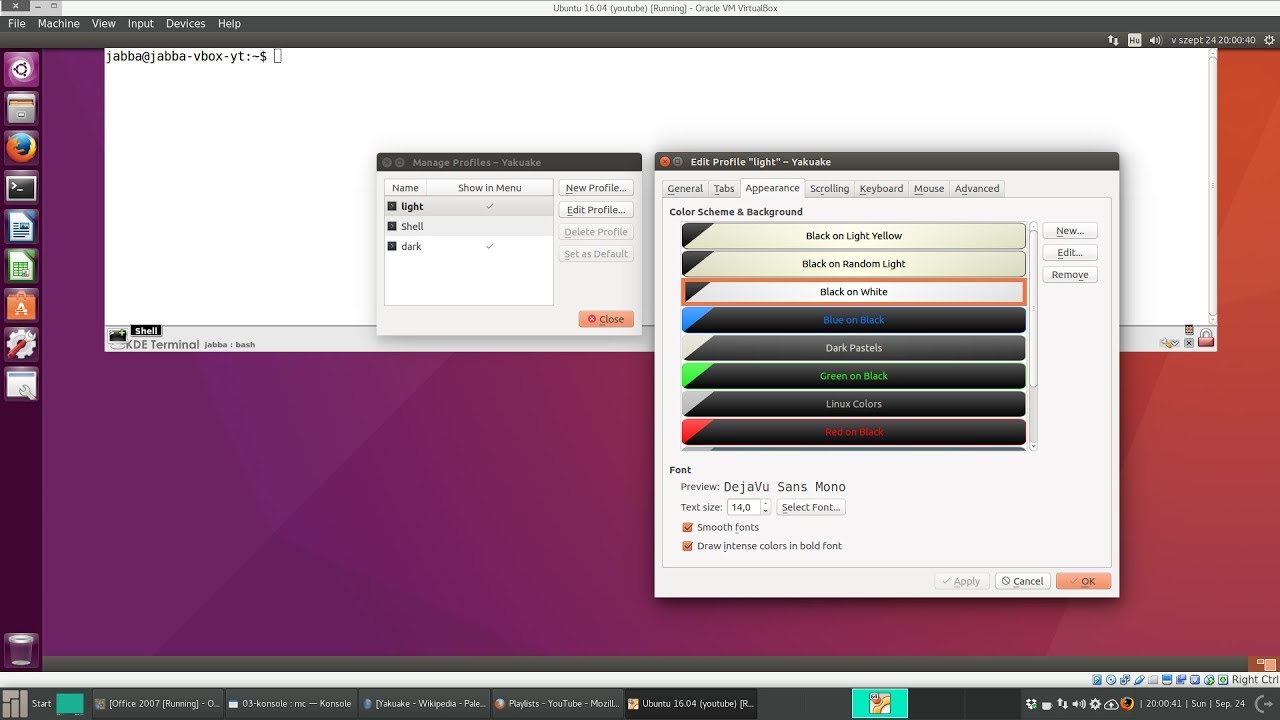Switch to the Keyboard tab
Image resolution: width=1280 pixels, height=720 pixels.
coord(881,188)
